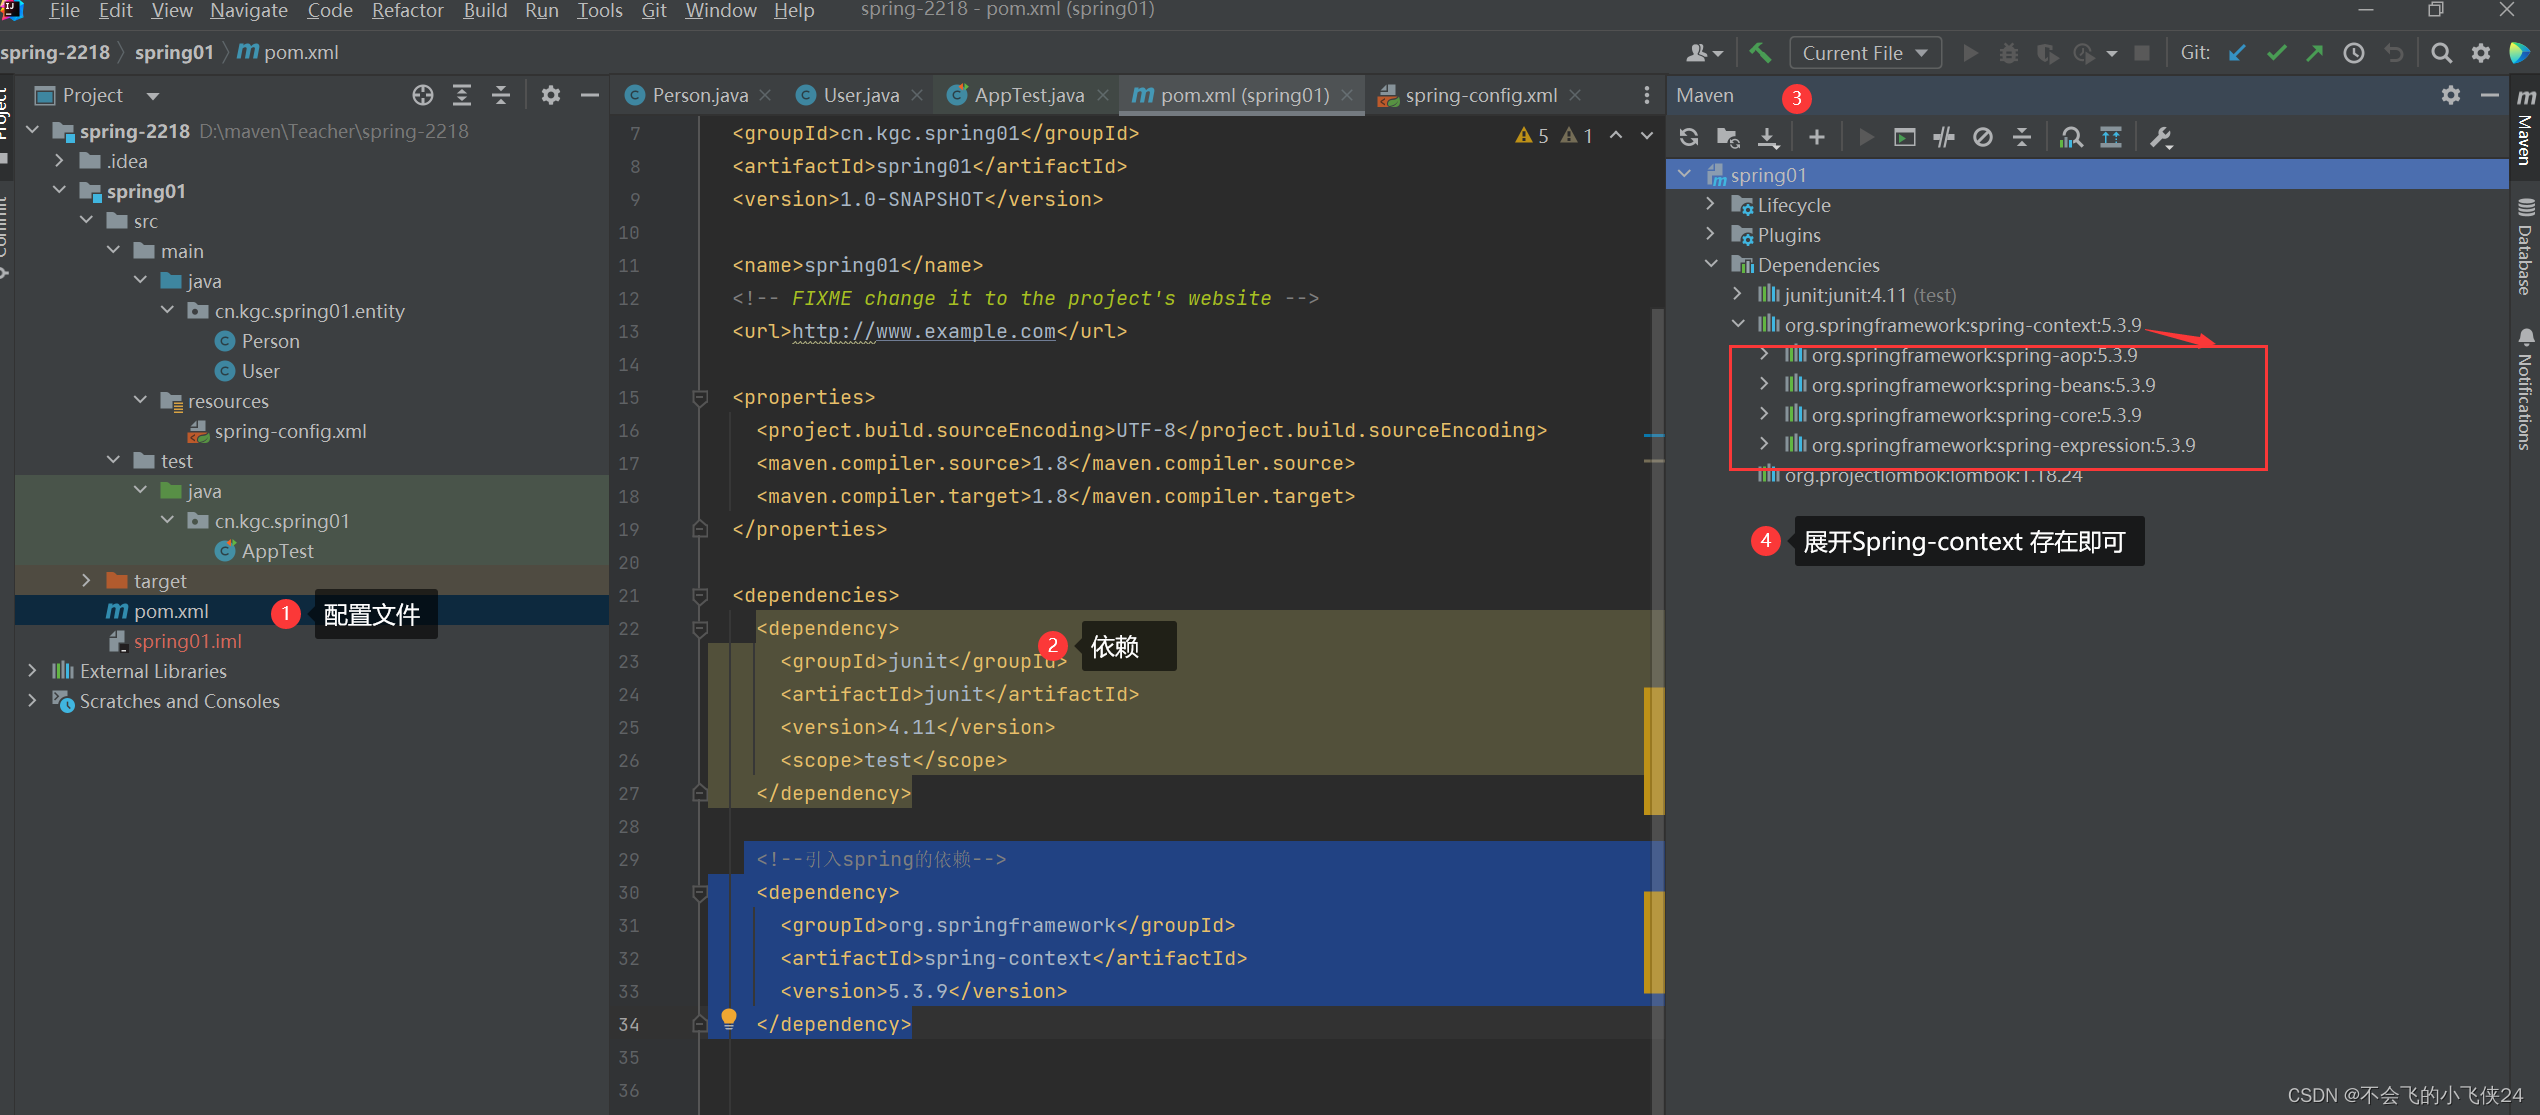Screen dimensions: 2540x1115
Task: Toggle Maven Offline Mode
Action: (x=1944, y=137)
